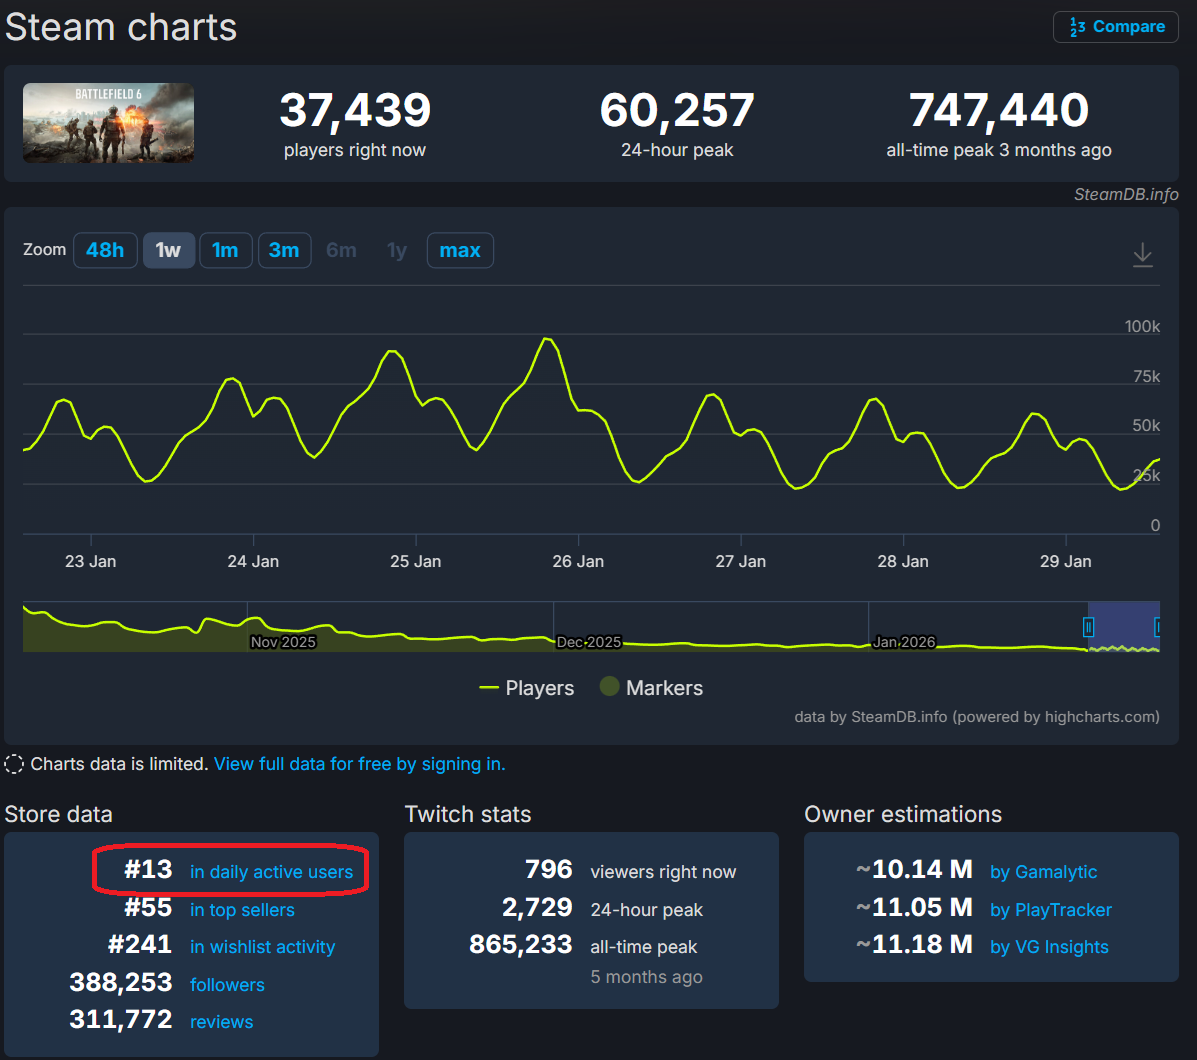The height and width of the screenshot is (1060, 1197).
Task: Click the 388,253 followers count
Action: (x=121, y=982)
